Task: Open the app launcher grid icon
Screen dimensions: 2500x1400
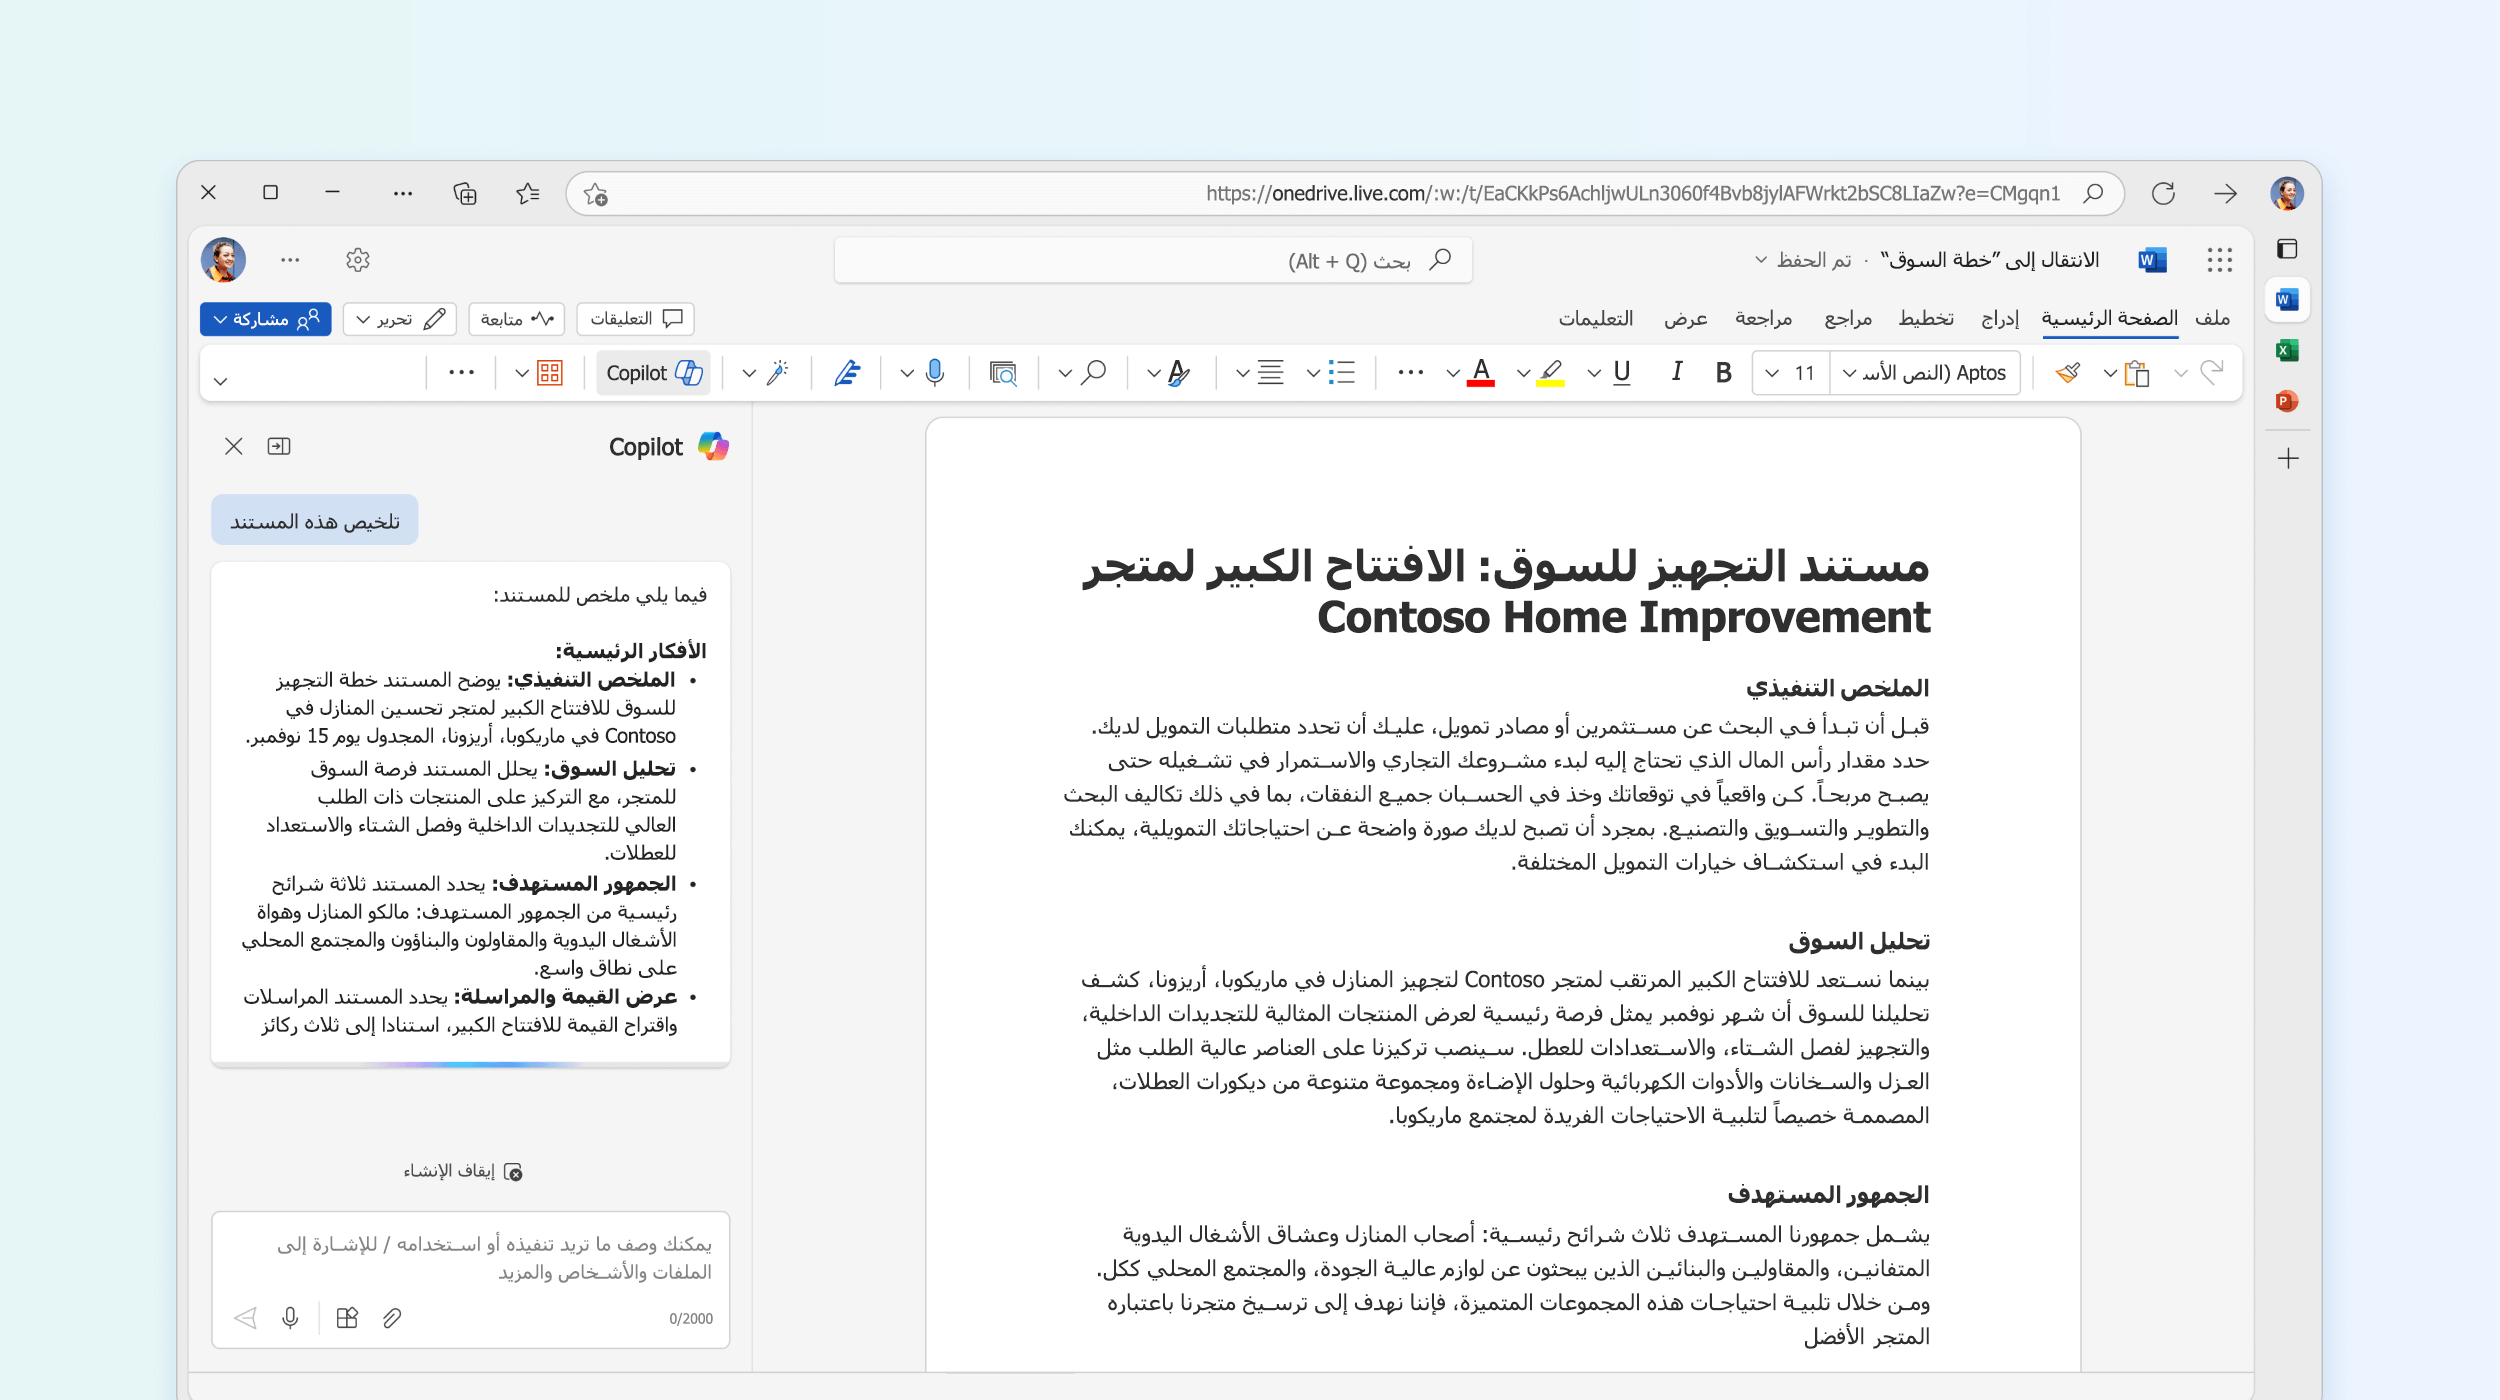Action: (x=2220, y=260)
